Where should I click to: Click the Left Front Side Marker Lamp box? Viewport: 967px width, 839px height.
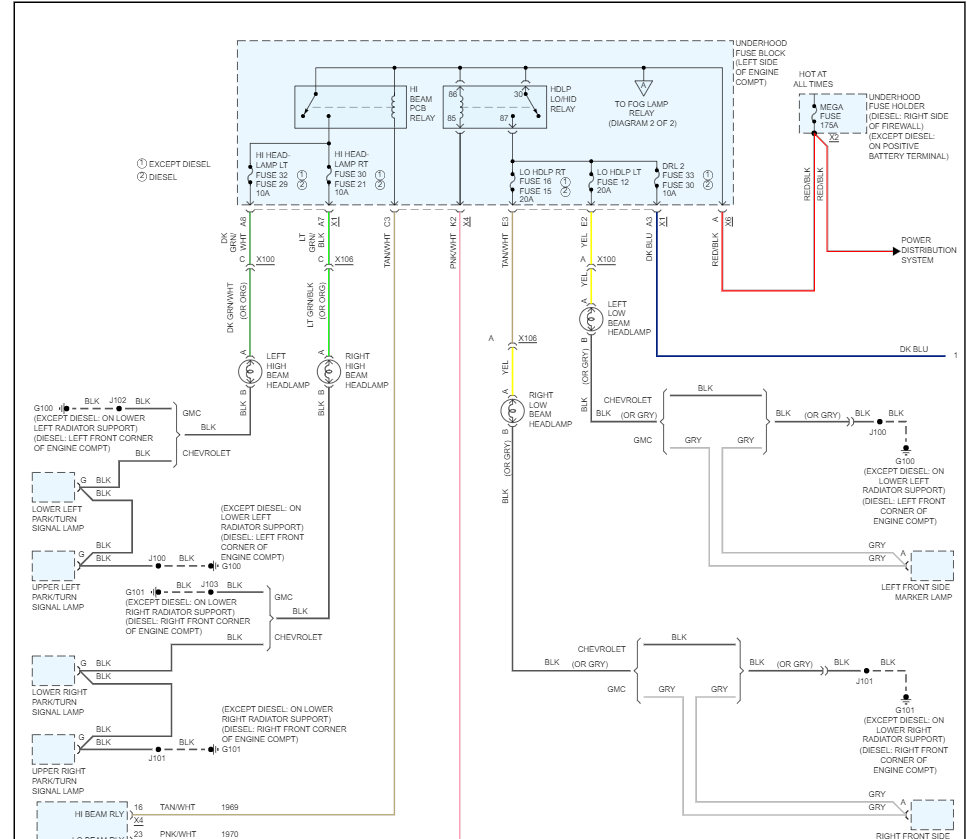pyautogui.click(x=932, y=565)
